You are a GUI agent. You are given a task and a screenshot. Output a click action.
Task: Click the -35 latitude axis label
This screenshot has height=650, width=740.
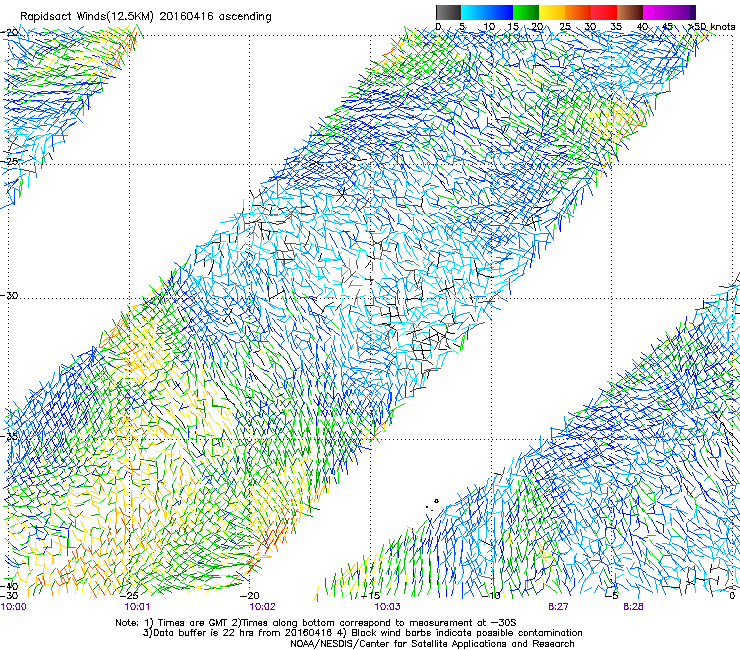(10, 436)
